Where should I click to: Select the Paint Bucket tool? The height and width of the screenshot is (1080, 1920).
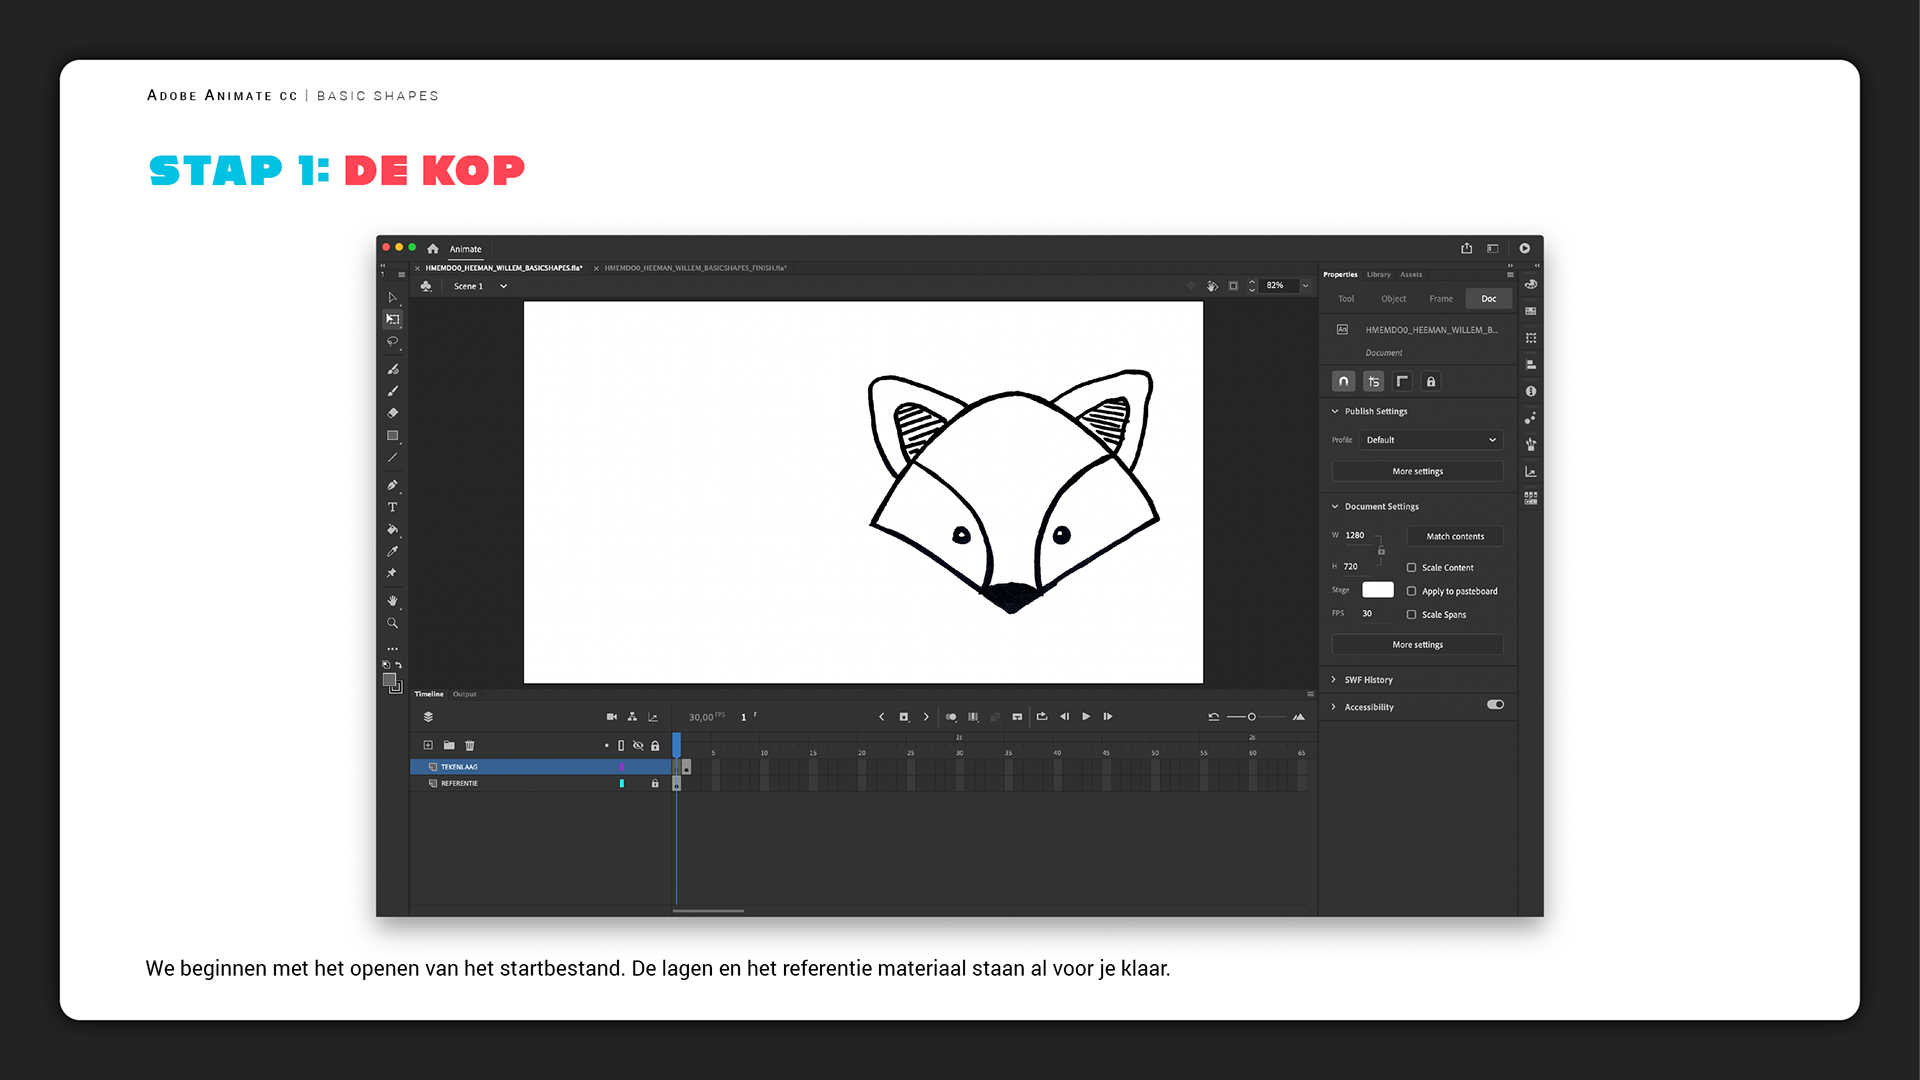coord(392,529)
